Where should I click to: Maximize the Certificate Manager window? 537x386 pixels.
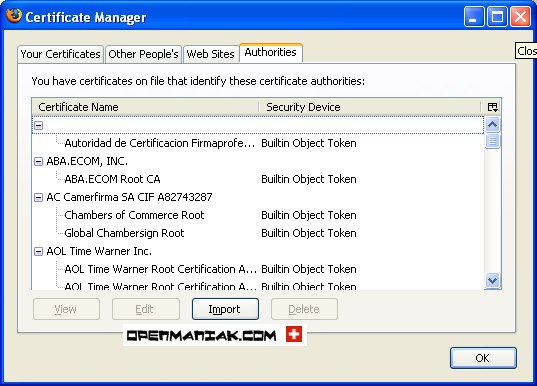coord(497,16)
